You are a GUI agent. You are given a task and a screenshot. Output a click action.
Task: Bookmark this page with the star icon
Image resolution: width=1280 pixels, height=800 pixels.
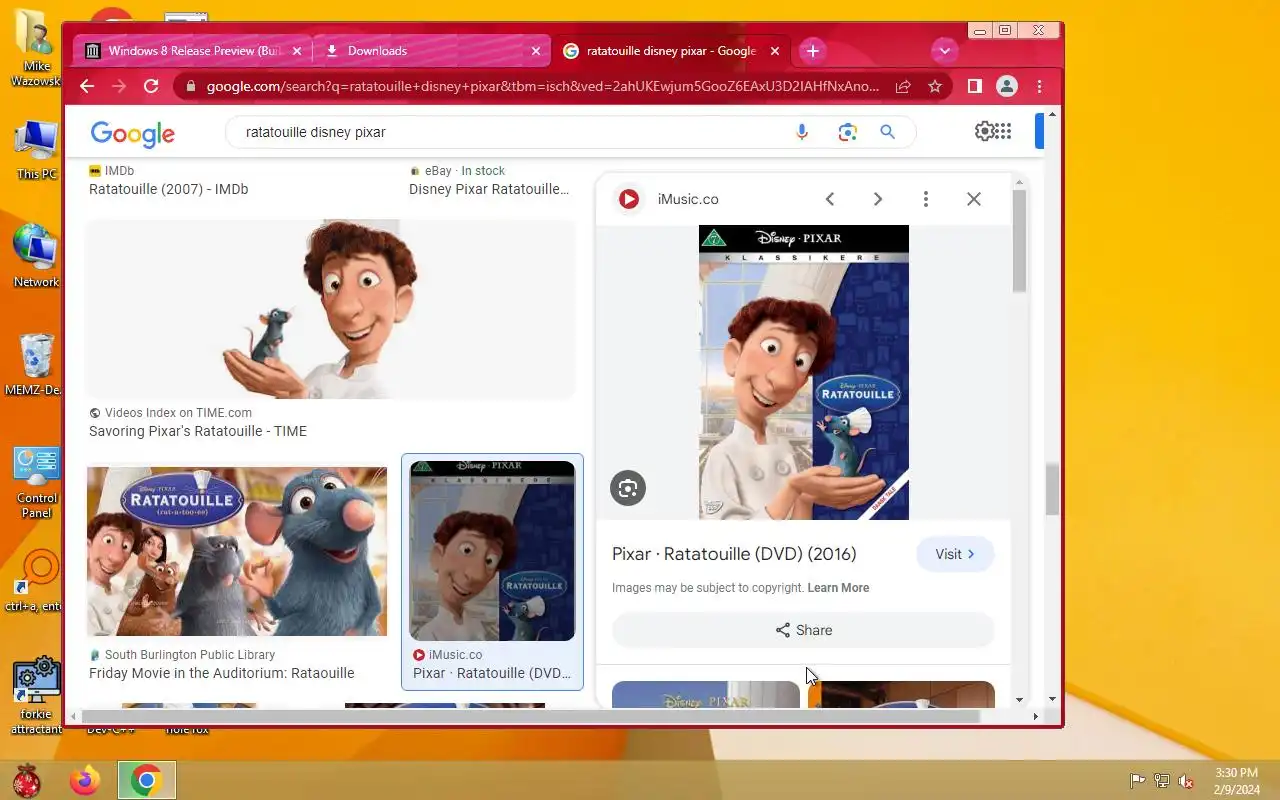coord(935,87)
